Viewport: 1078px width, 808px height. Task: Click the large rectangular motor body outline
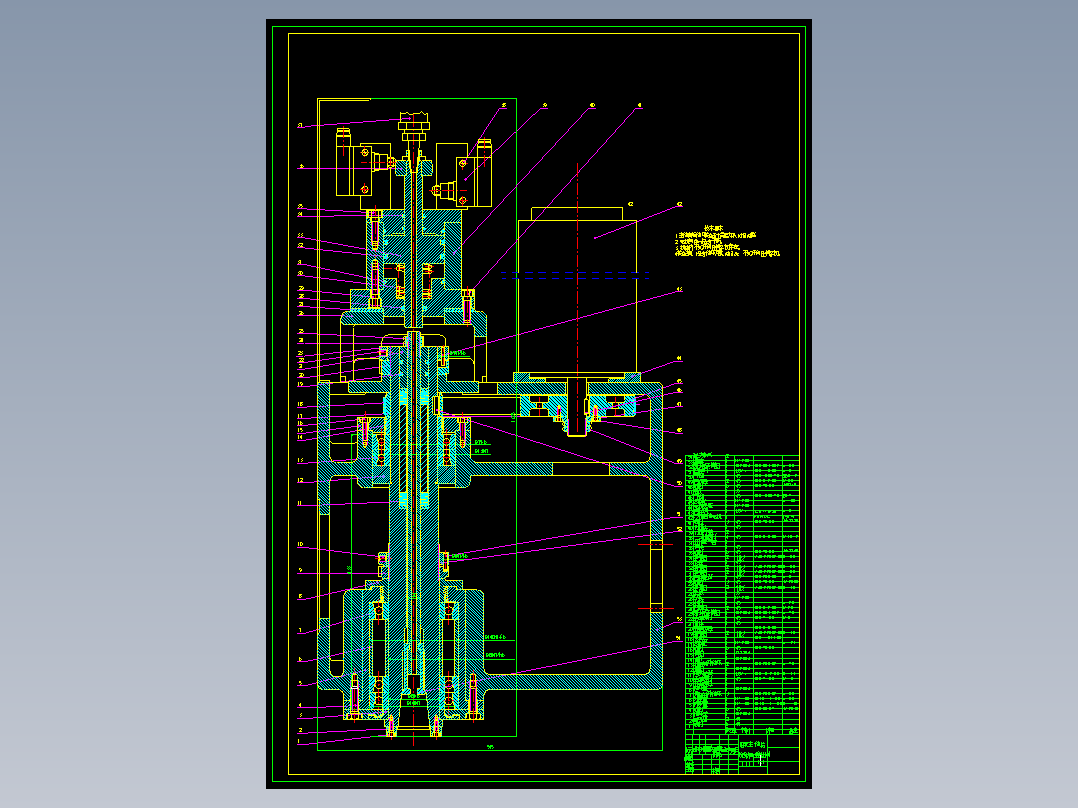[x=578, y=297]
